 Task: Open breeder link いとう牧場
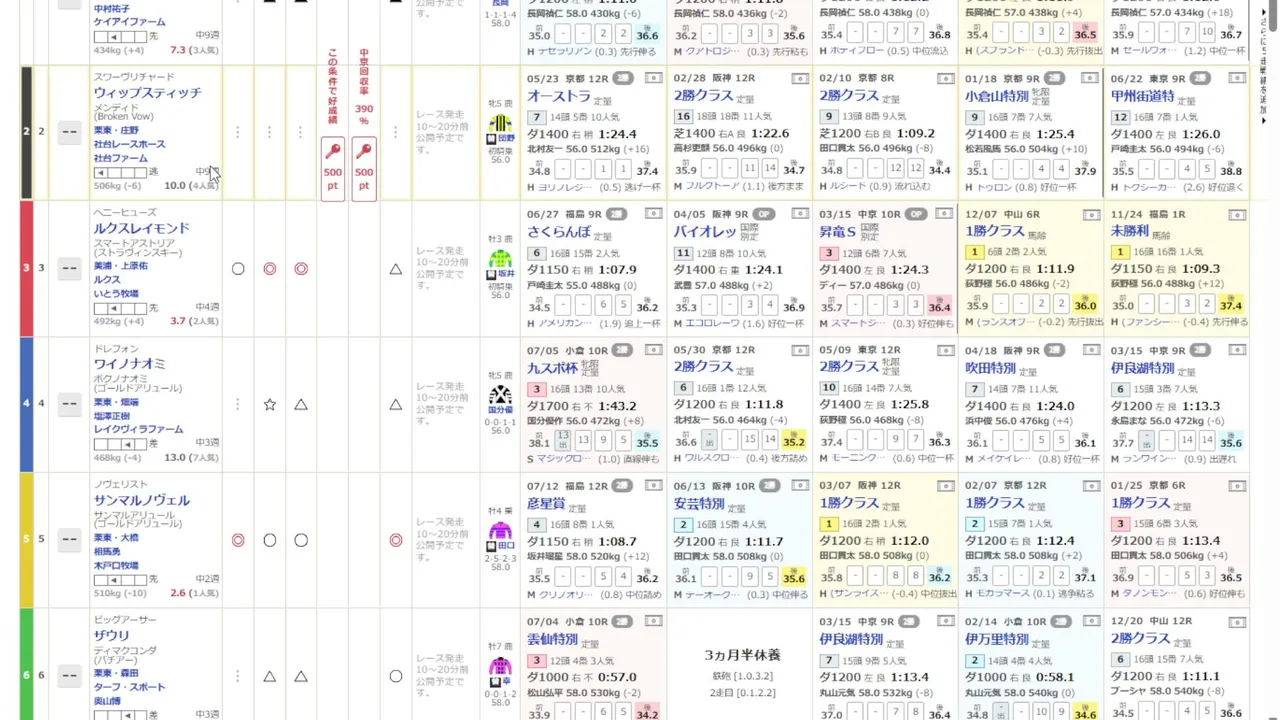click(x=116, y=294)
